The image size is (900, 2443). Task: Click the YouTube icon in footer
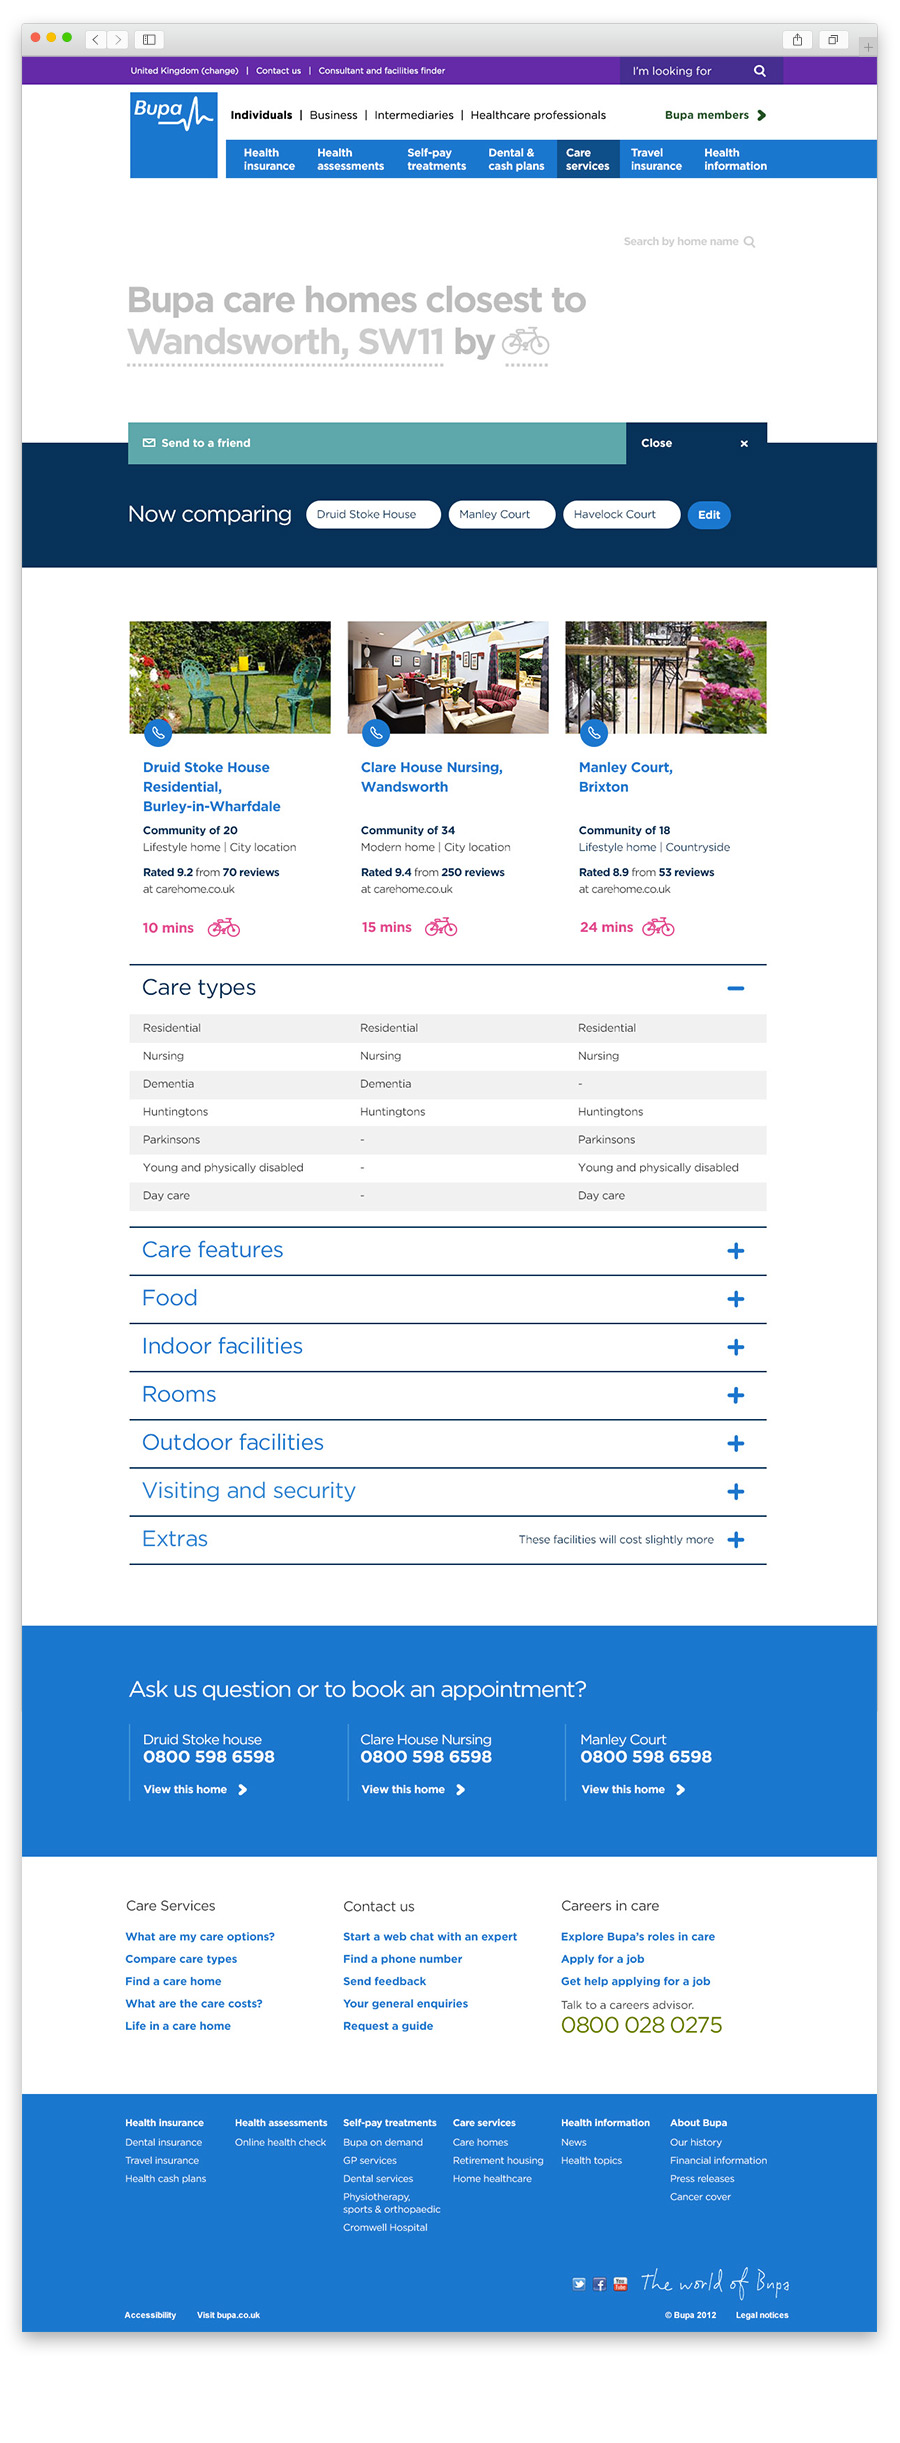(620, 2284)
